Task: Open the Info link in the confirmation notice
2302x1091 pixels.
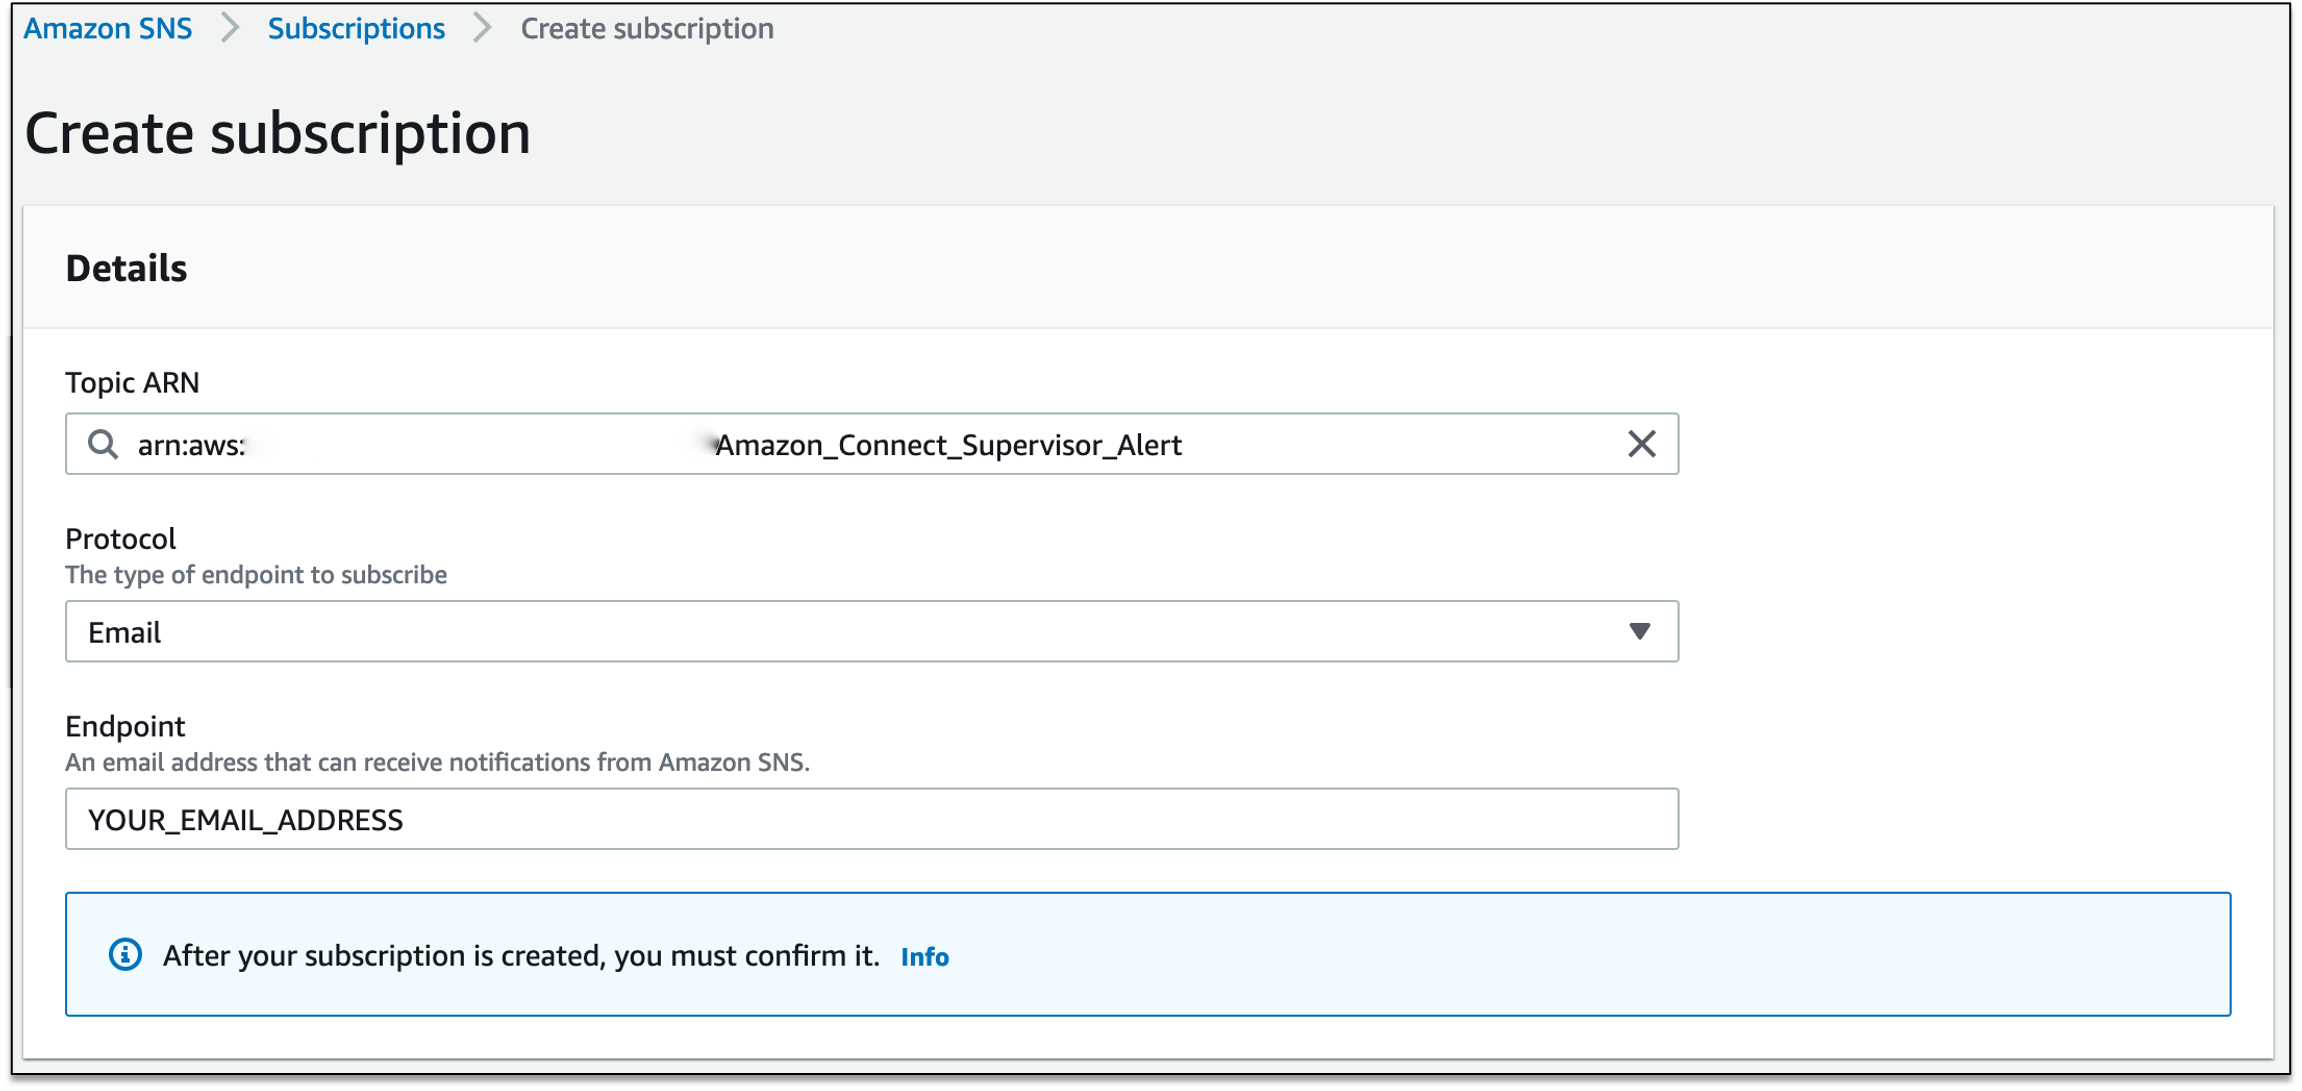Action: (924, 957)
